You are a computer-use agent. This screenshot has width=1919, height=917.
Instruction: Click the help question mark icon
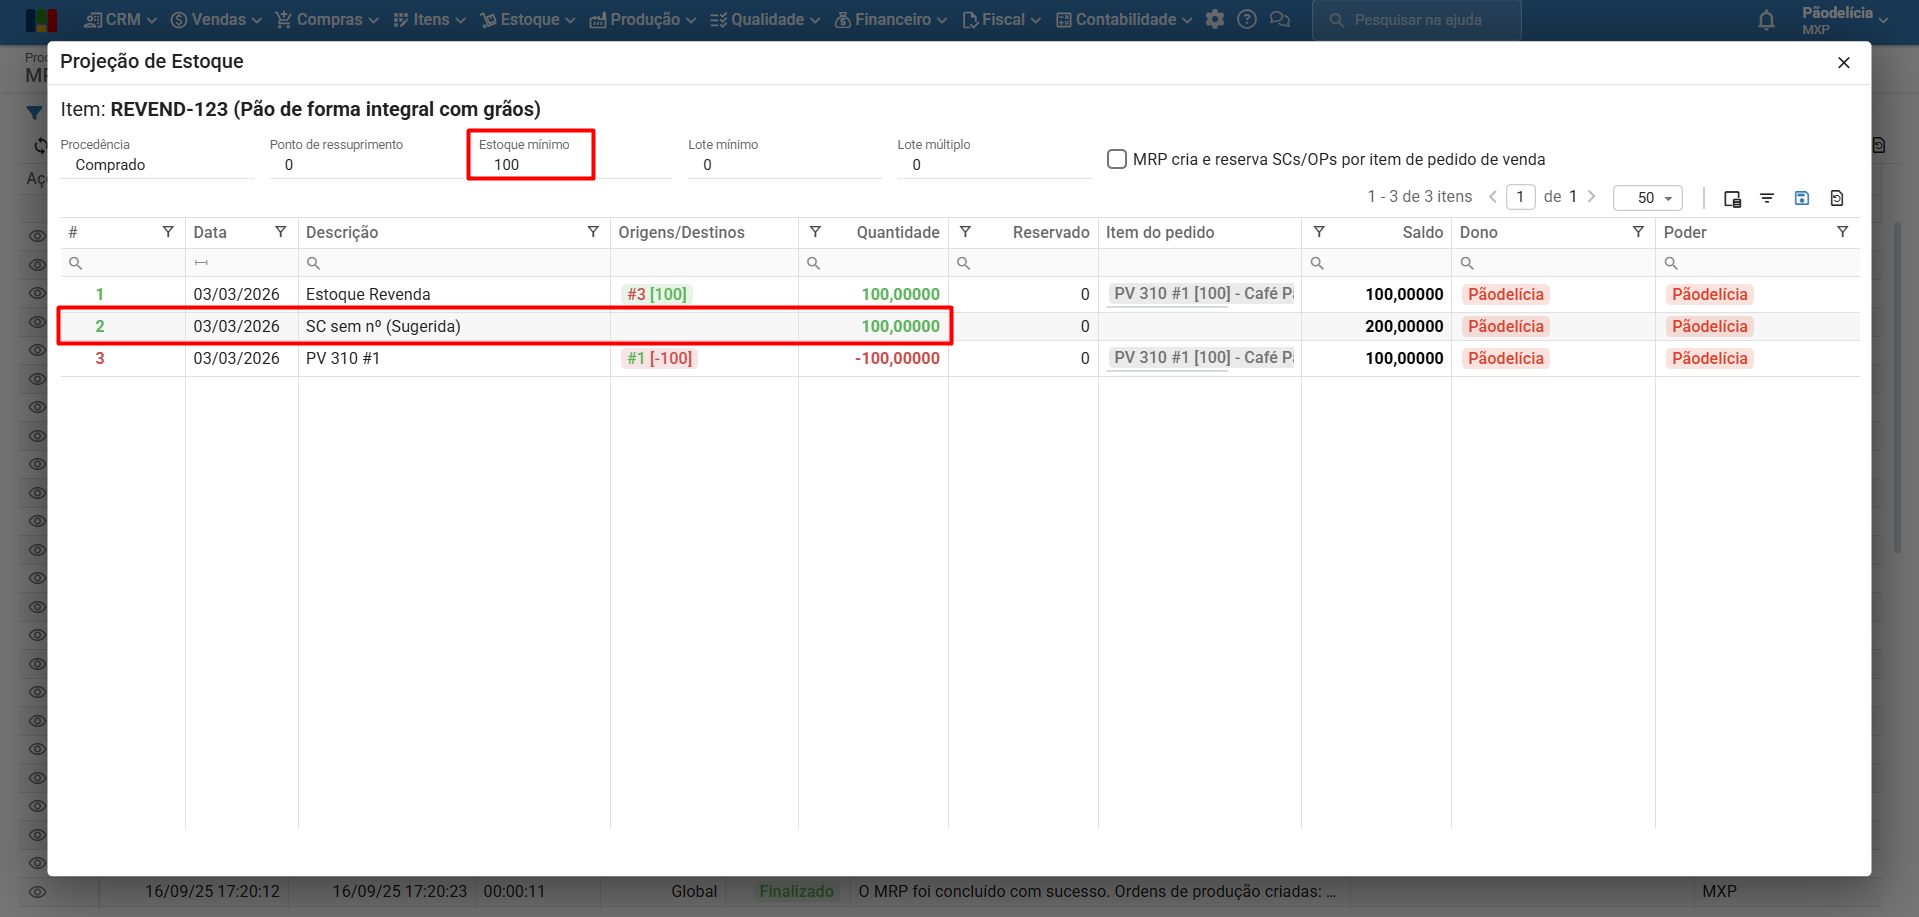1247,20
